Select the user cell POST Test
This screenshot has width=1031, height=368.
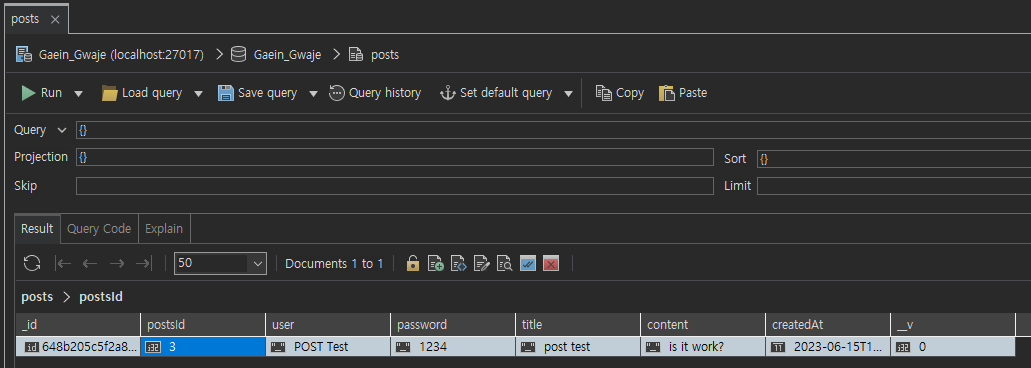(327, 346)
